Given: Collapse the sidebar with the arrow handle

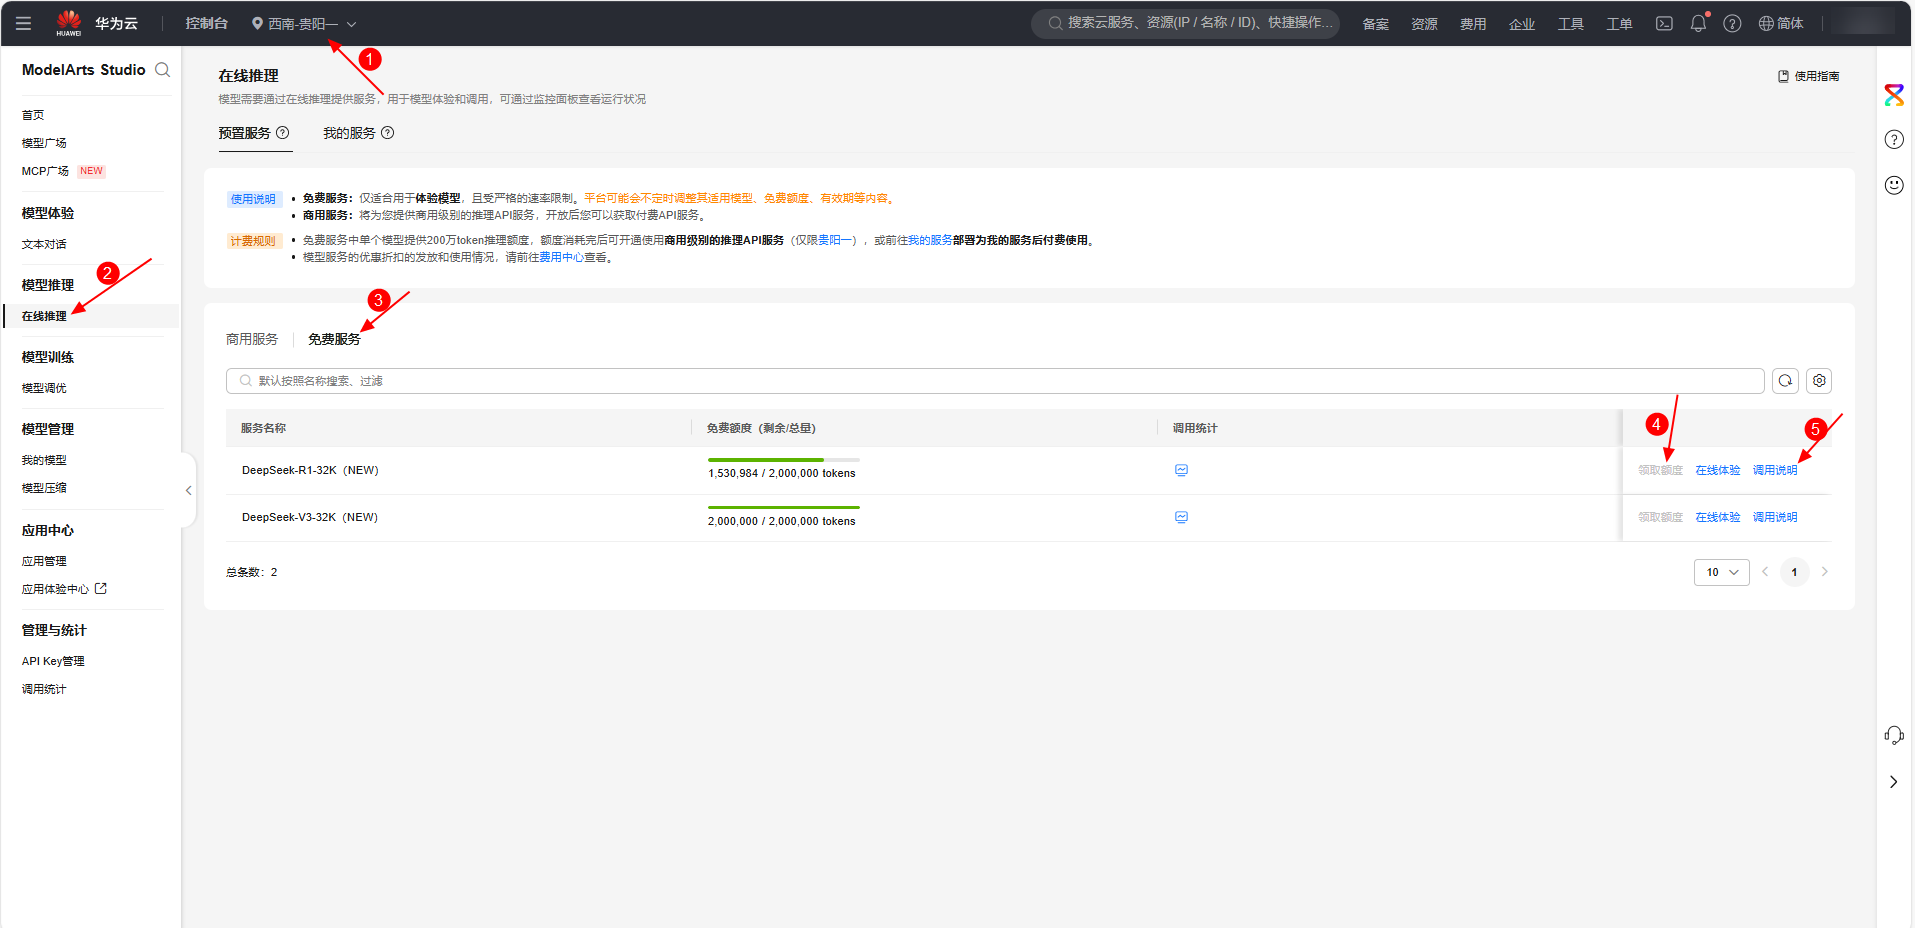Looking at the screenshot, I should (x=188, y=490).
